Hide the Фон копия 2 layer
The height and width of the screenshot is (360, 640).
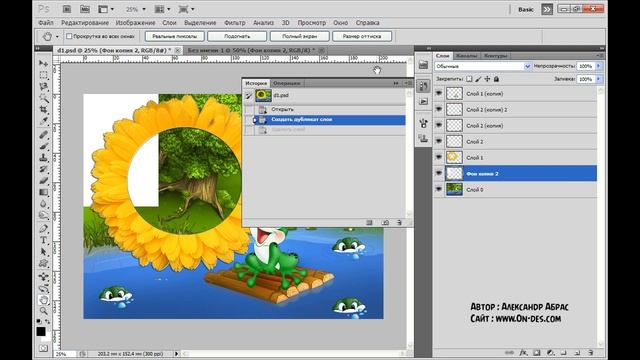(439, 173)
